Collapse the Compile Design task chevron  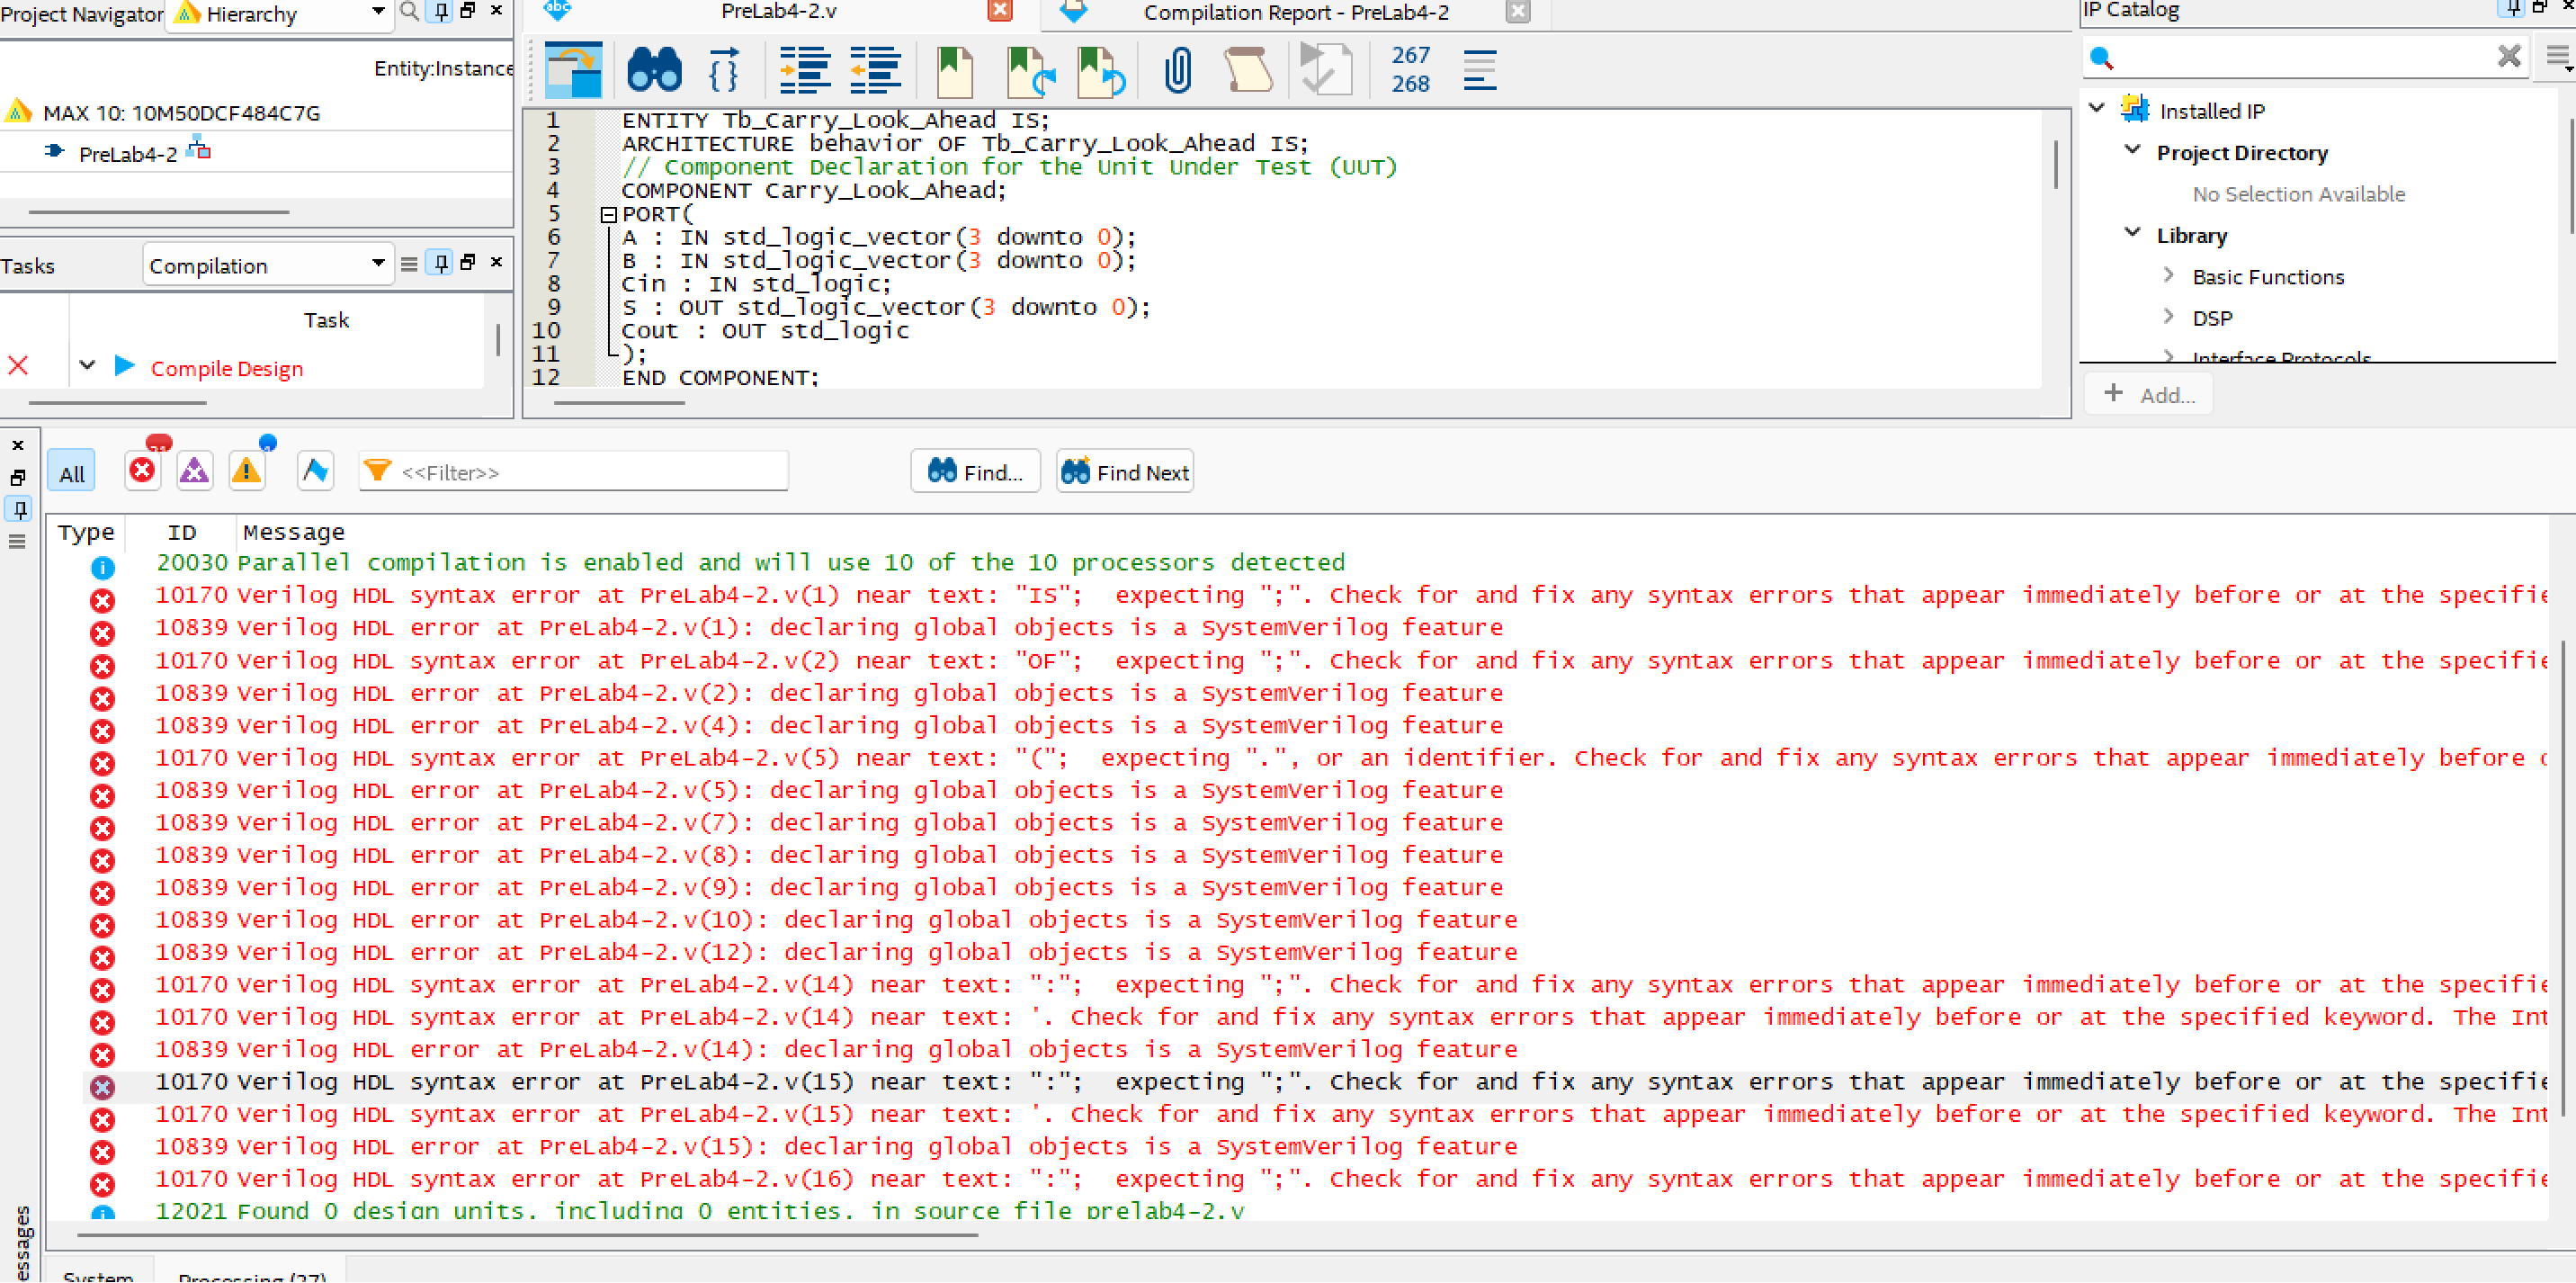(87, 366)
